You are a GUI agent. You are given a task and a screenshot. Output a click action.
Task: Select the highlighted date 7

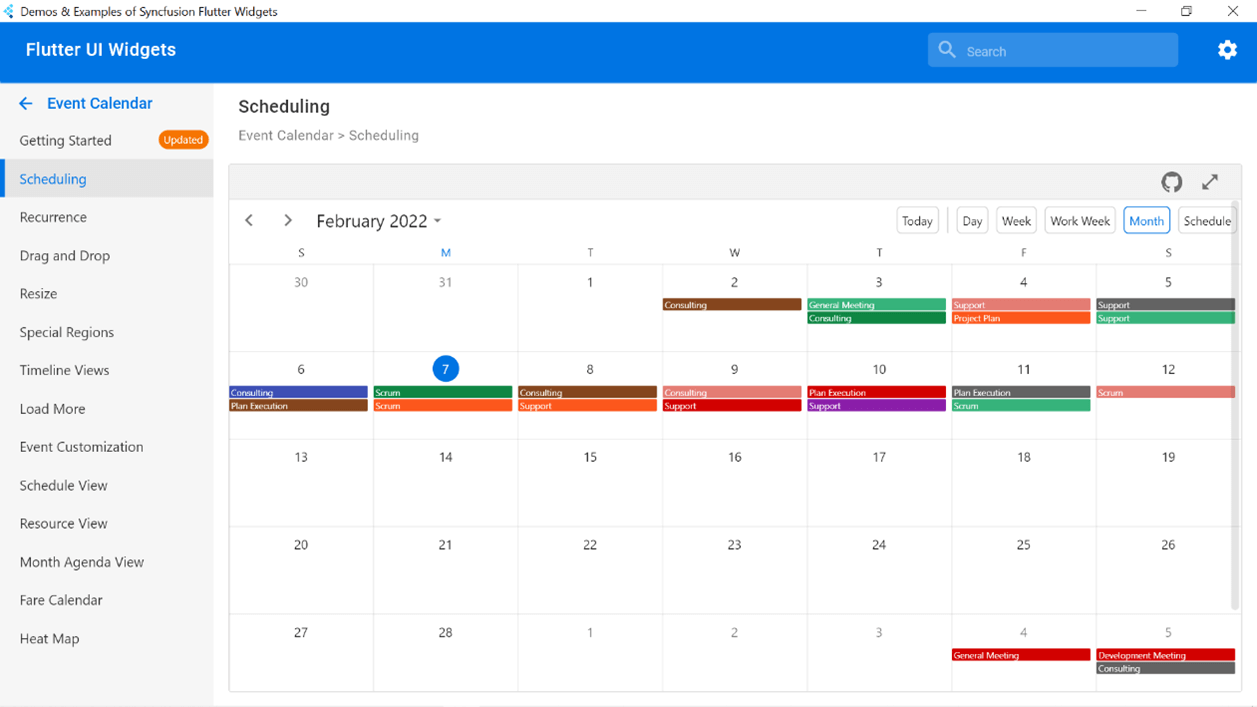[x=445, y=369]
